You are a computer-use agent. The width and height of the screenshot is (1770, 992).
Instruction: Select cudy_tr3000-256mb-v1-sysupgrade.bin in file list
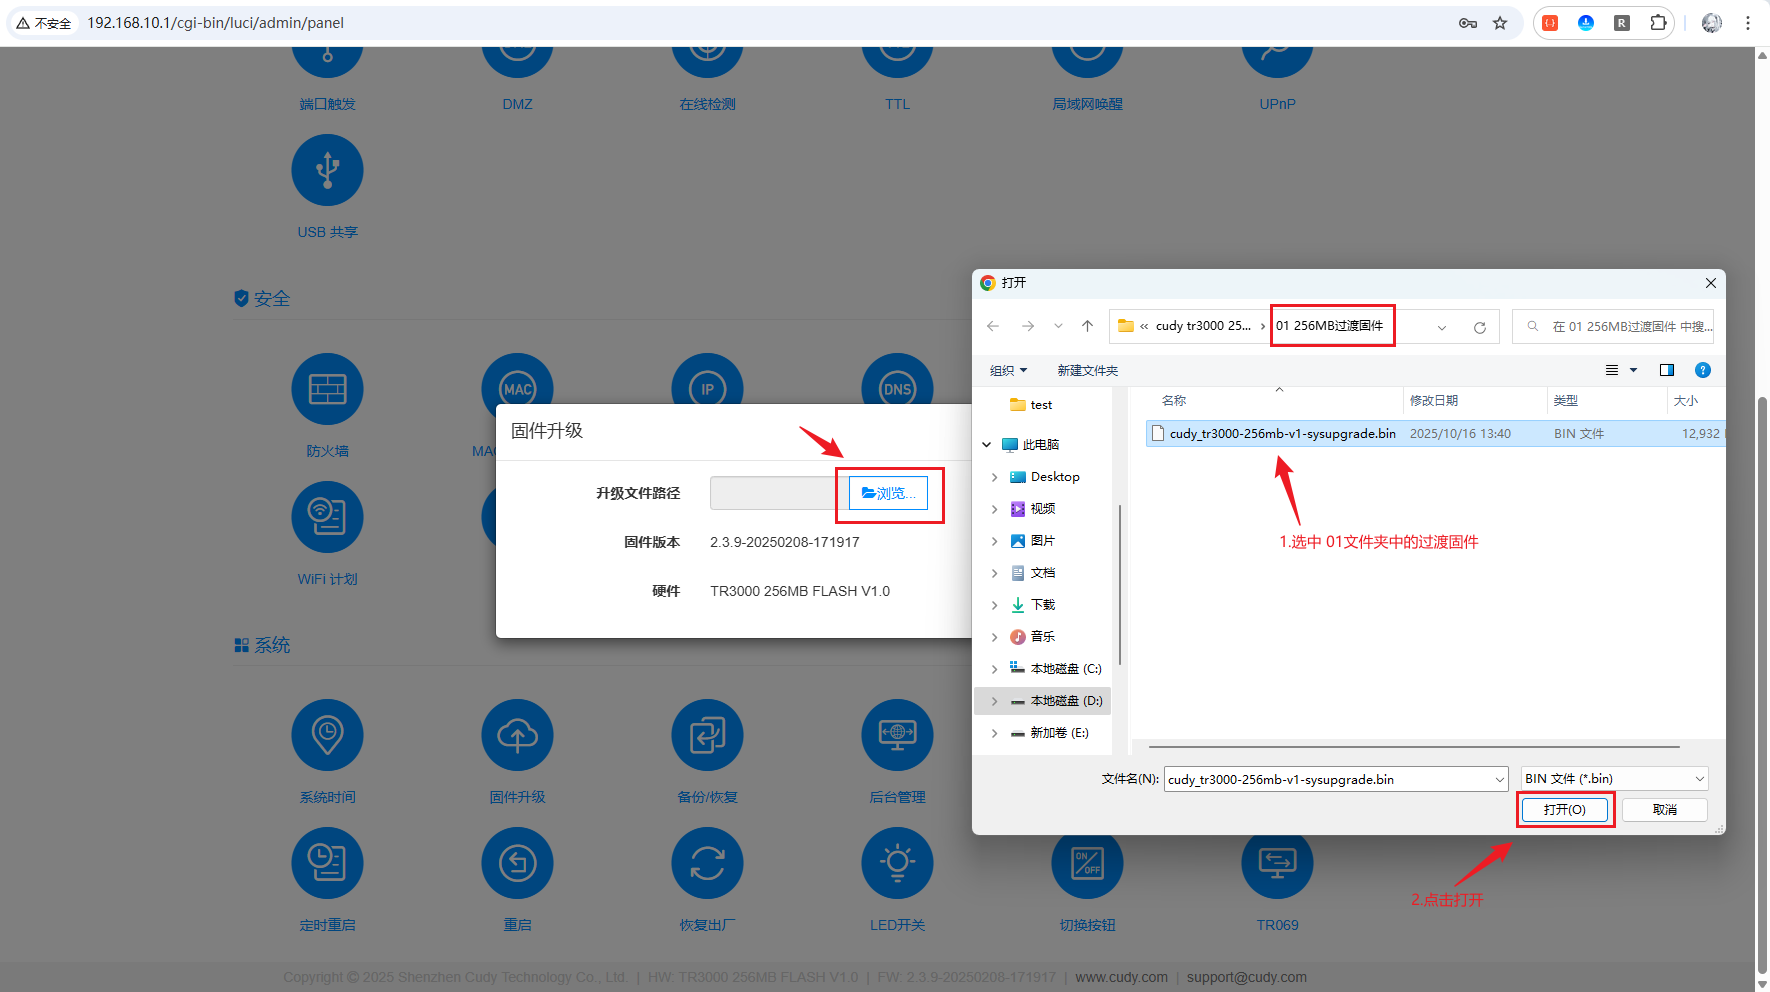[x=1282, y=434]
